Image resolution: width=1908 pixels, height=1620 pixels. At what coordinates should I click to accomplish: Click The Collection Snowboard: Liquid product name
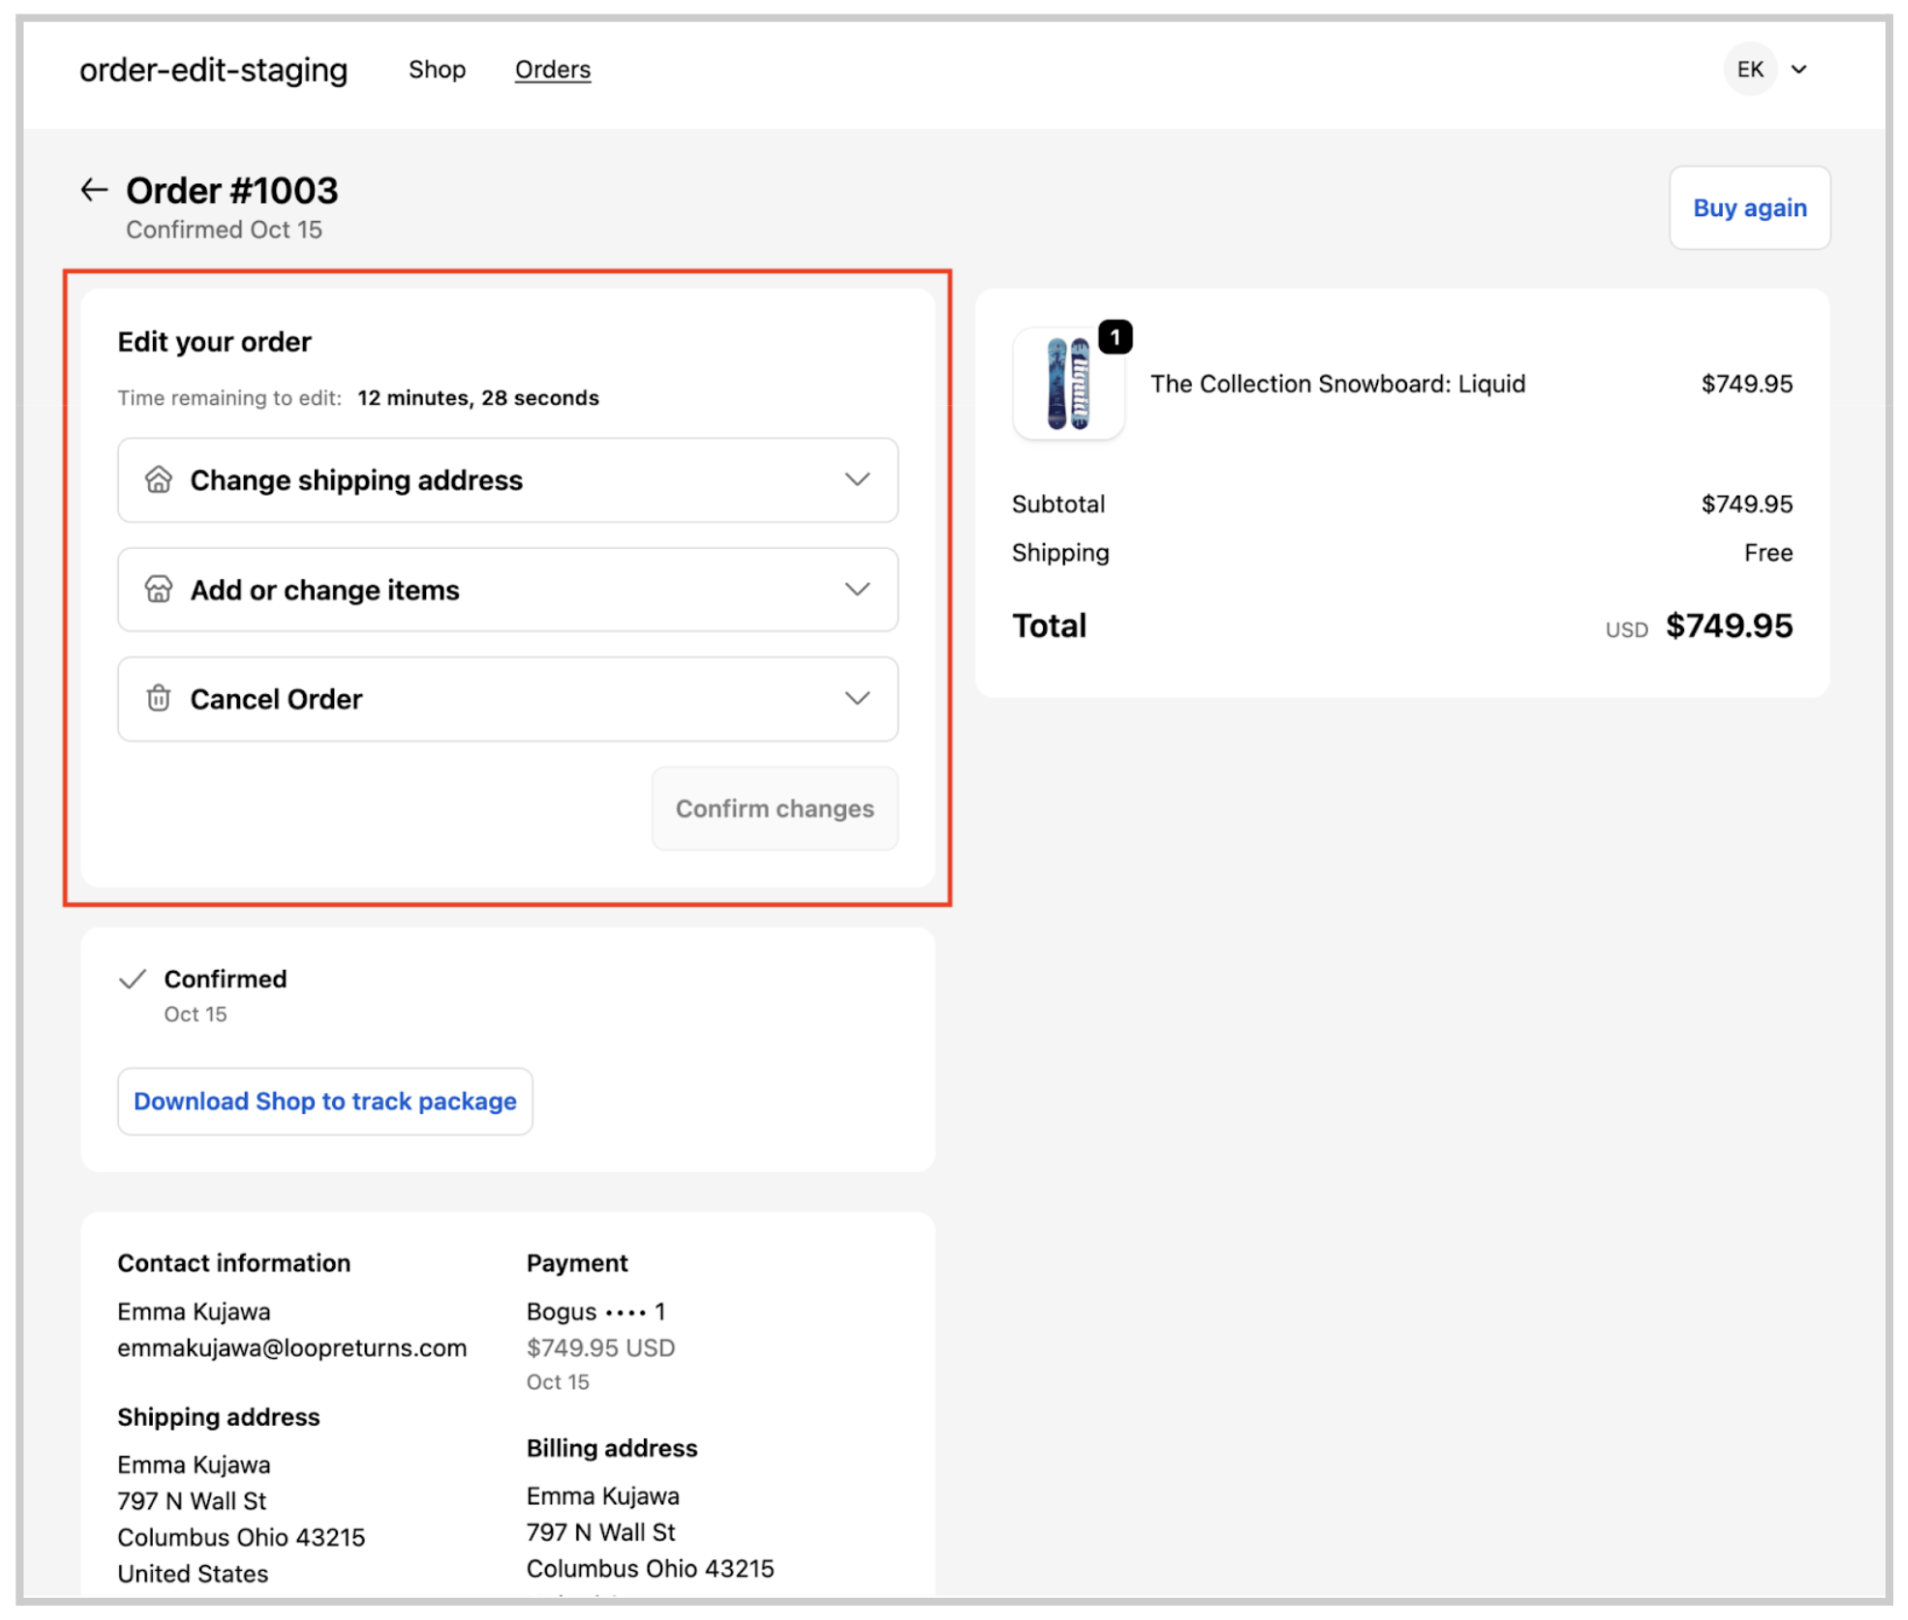(1337, 384)
